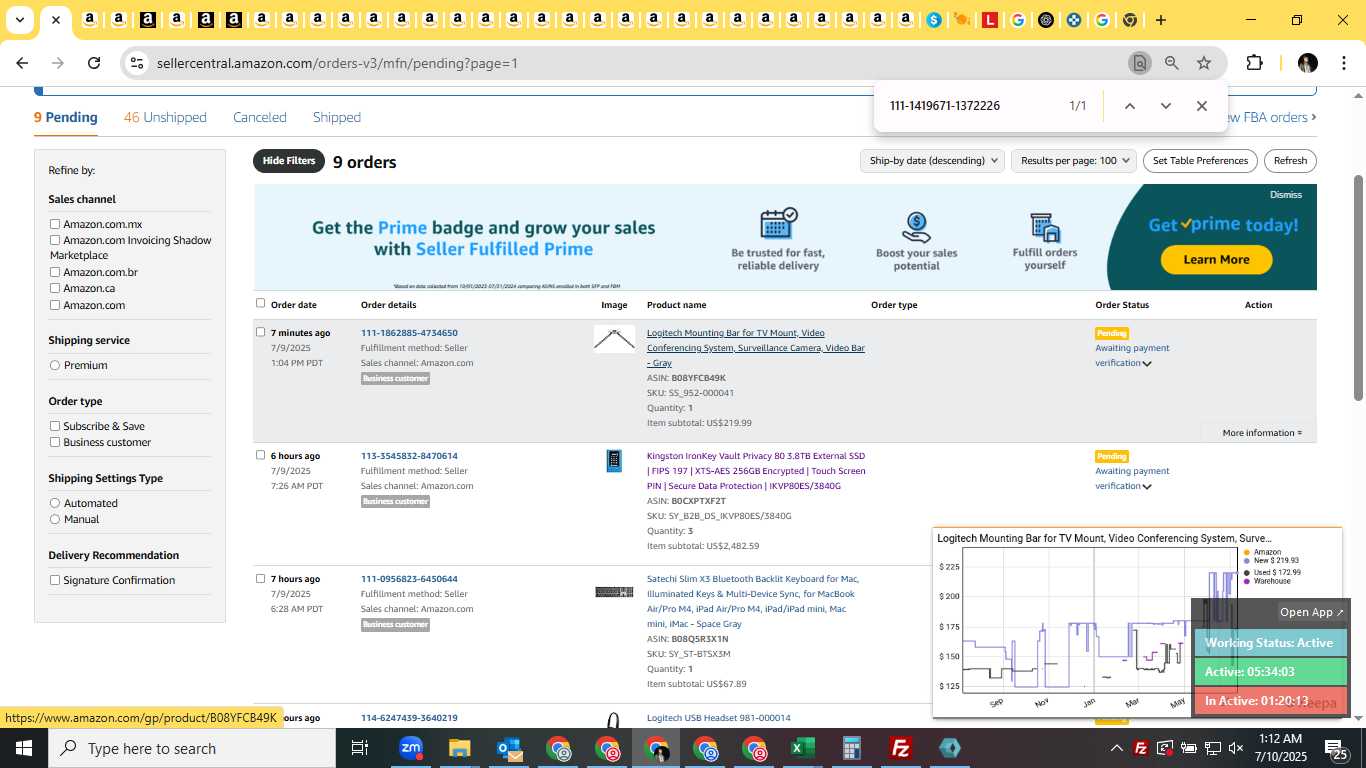Open Windows Start menu
Image resolution: width=1366 pixels, height=768 pixels.
pos(24,748)
